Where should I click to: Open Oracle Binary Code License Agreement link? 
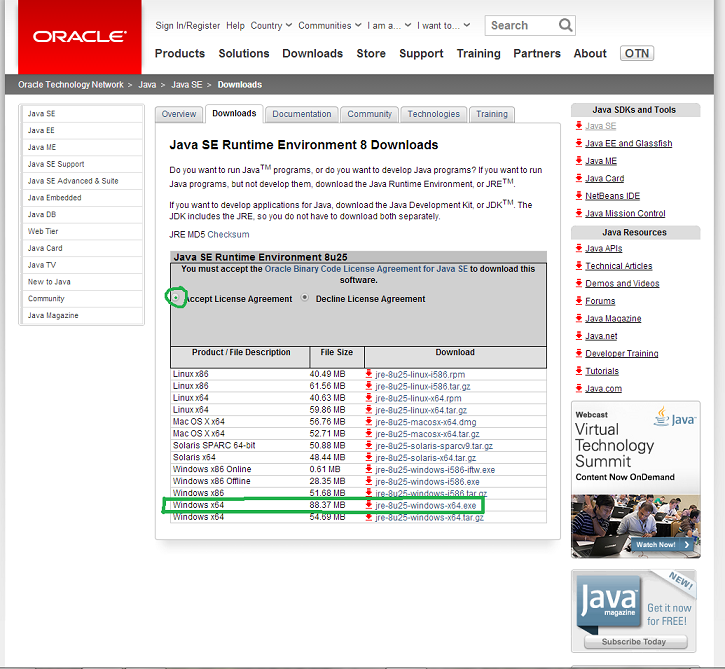[366, 269]
